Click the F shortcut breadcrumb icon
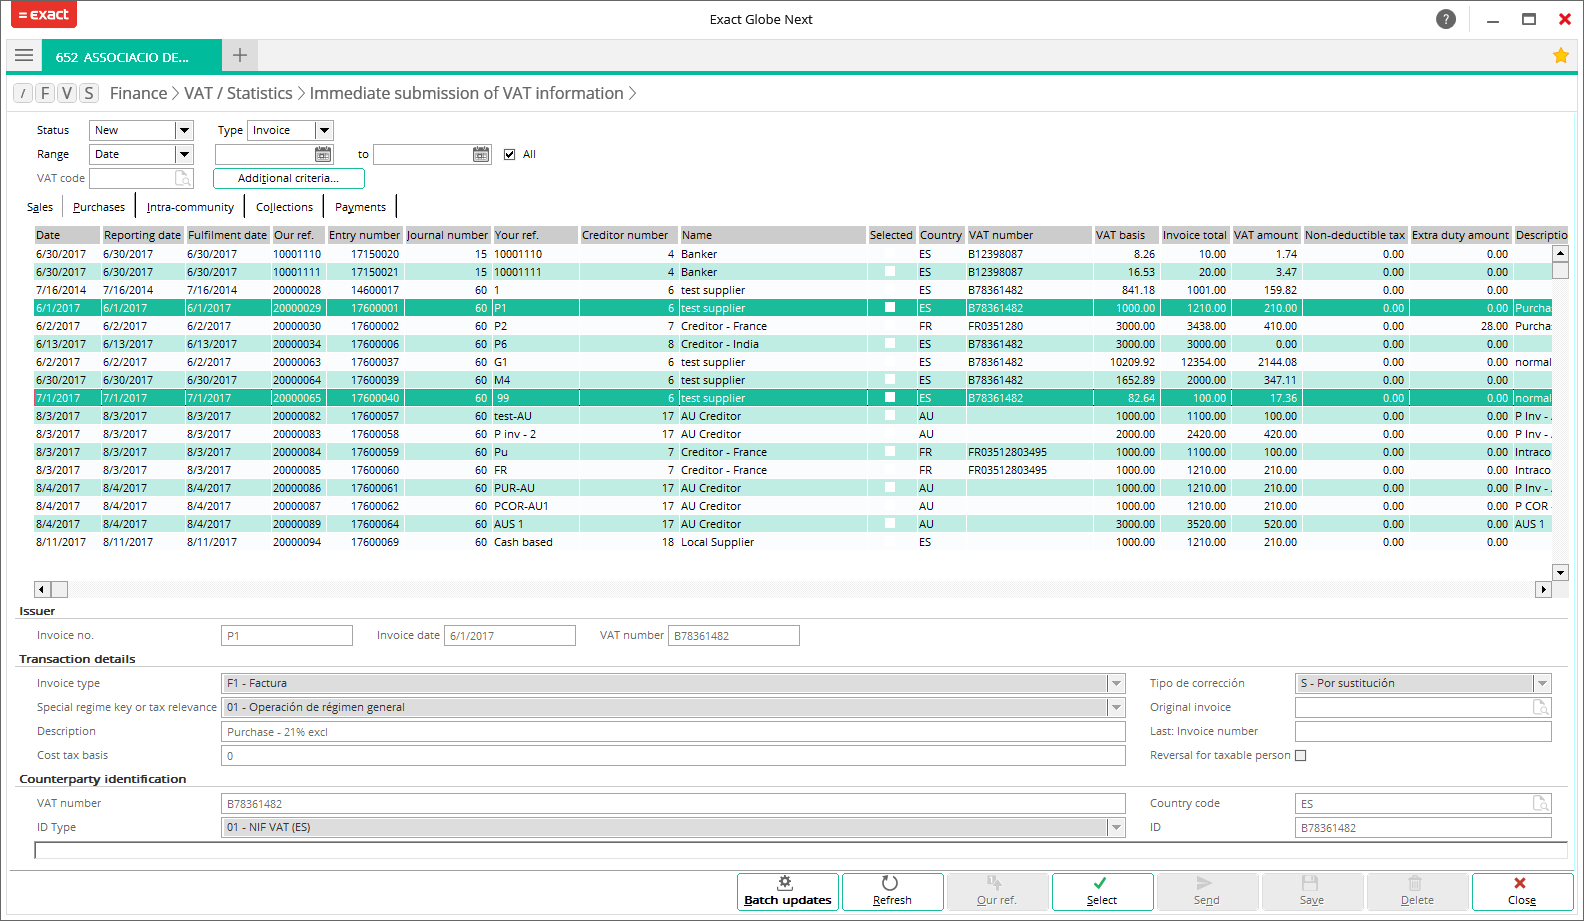Screen dimensions: 1584x921 coord(45,93)
